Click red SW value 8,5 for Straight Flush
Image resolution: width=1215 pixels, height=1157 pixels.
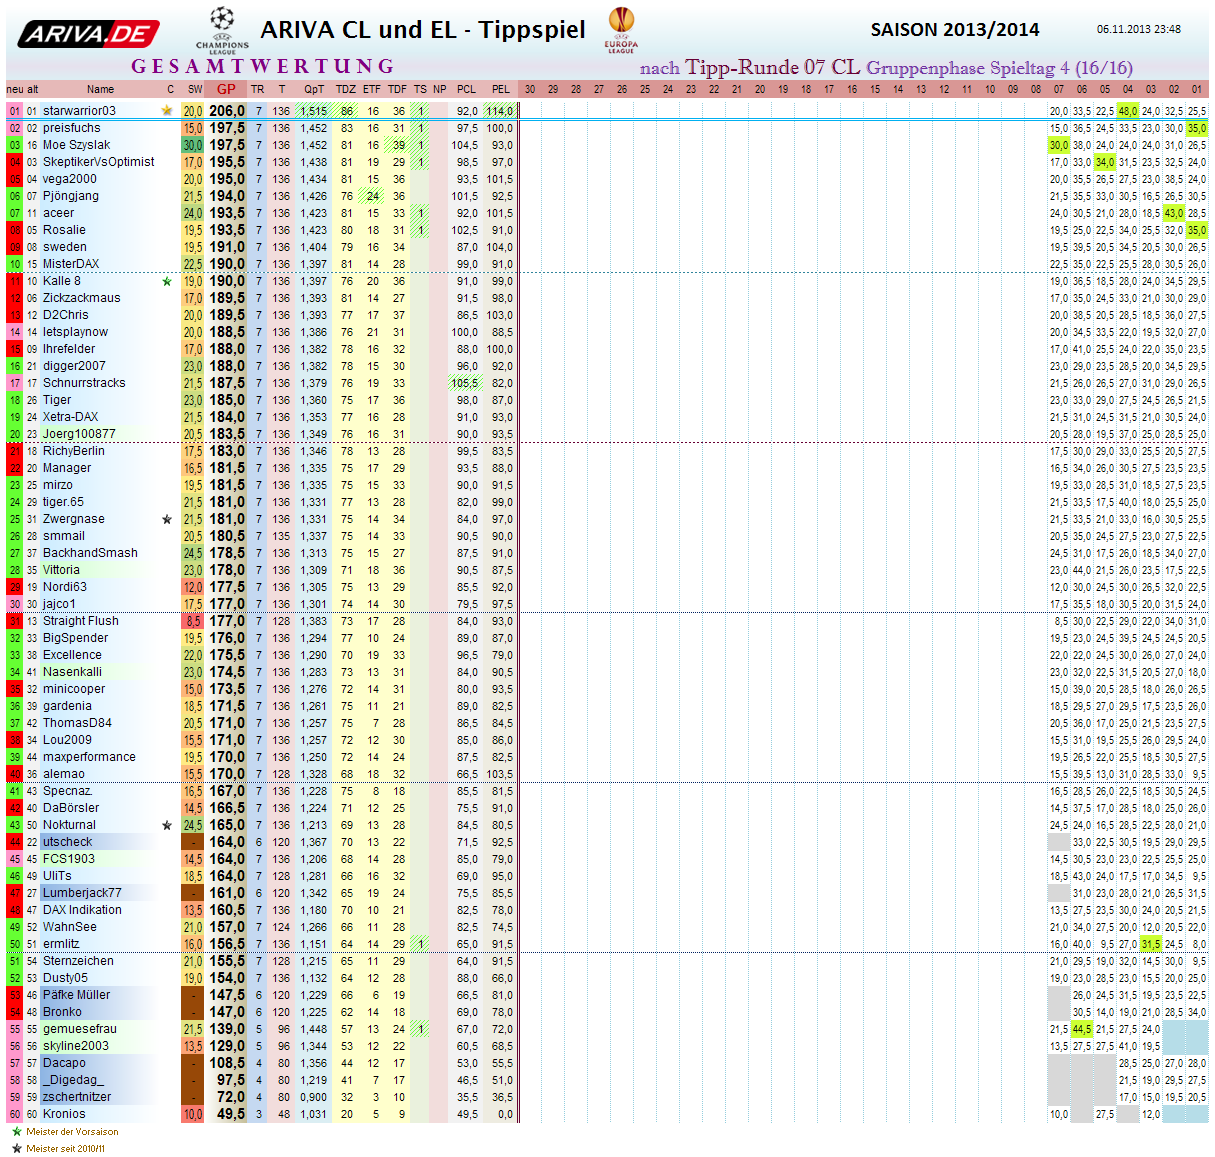[193, 621]
